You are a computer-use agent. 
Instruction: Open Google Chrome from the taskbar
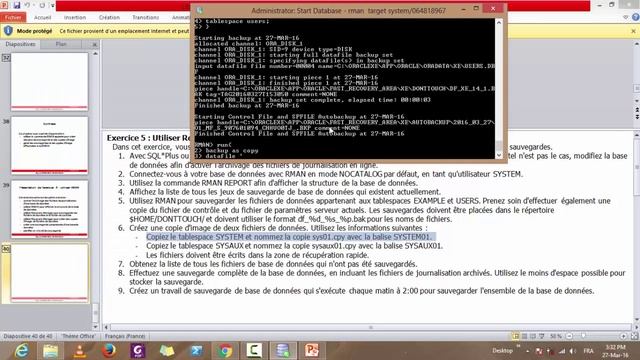pyautogui.click(x=224, y=351)
